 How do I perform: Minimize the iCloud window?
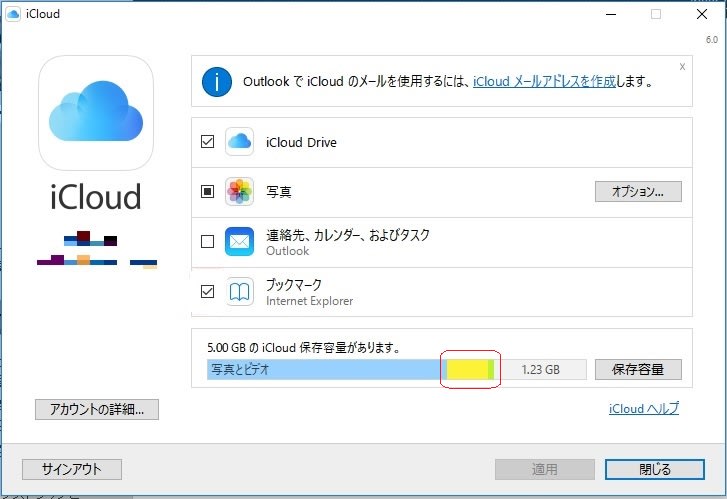tap(611, 14)
